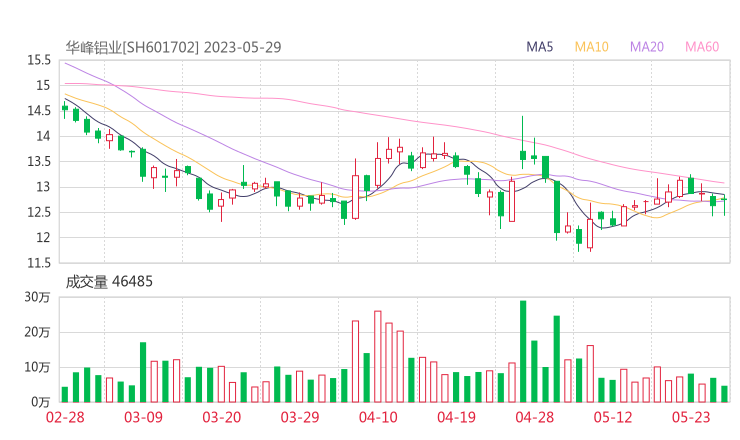Viewport: 740px width, 440px height.
Task: Click the stock title 华峰铝业[SH601702]
Action: pyautogui.click(x=133, y=47)
